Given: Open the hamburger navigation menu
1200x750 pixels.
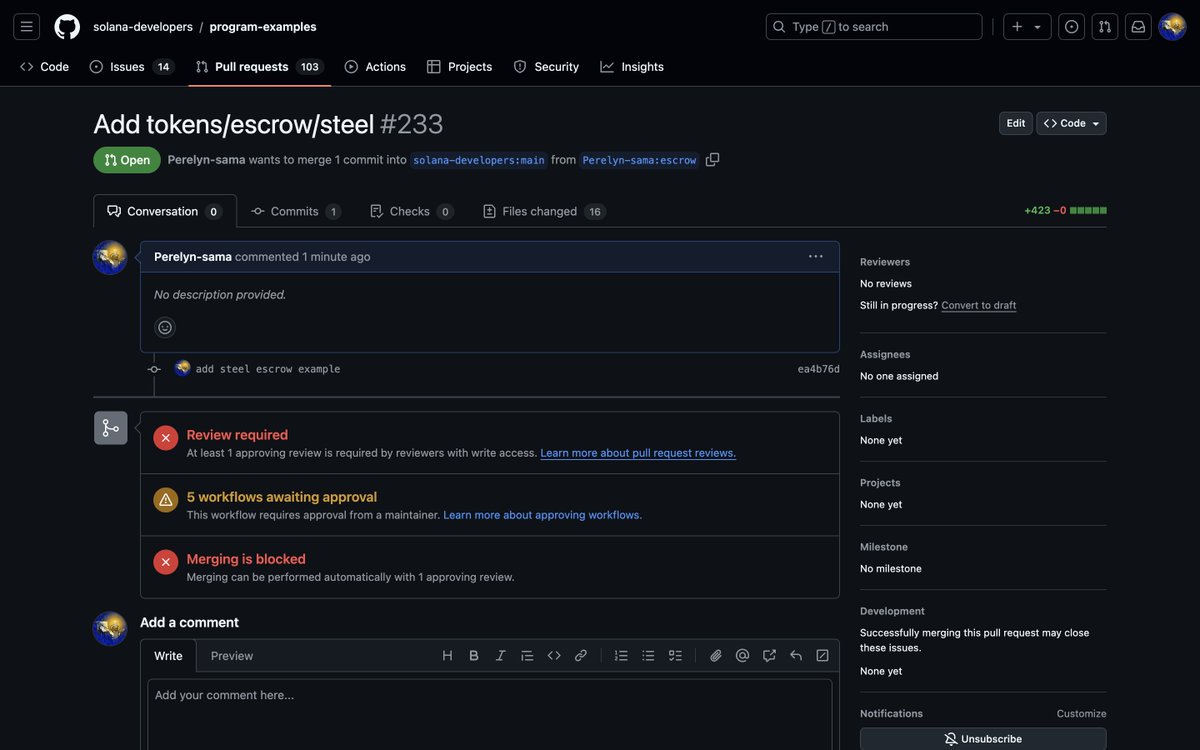Looking at the screenshot, I should (x=27, y=27).
